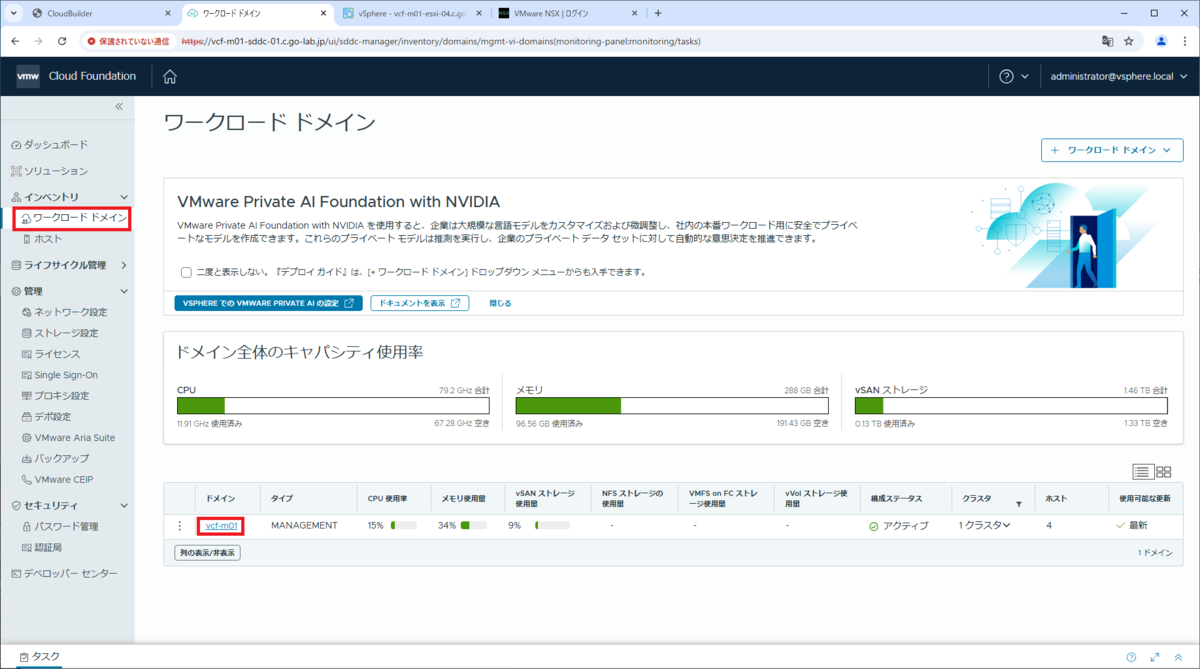
Task: Click VSPHERE での VMWARE PRIVATE AI の設定 button
Action: (268, 303)
